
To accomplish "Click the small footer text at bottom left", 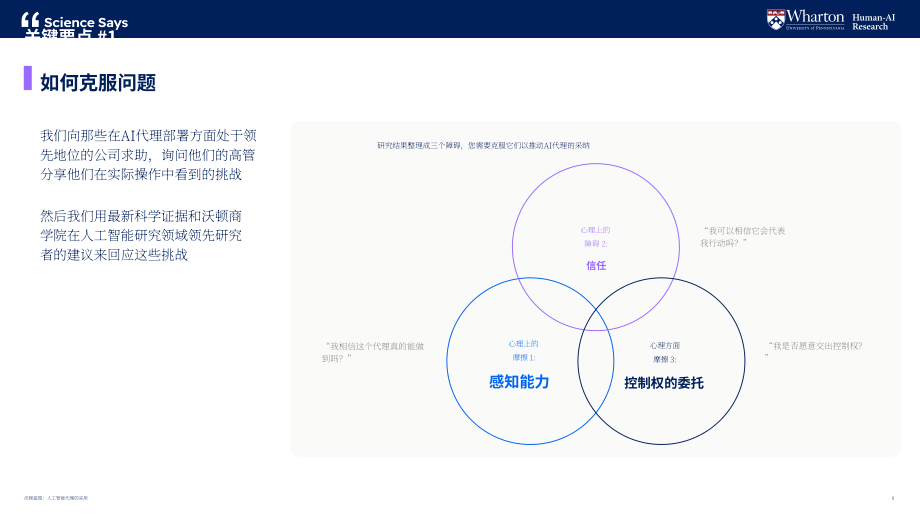I will (56, 498).
